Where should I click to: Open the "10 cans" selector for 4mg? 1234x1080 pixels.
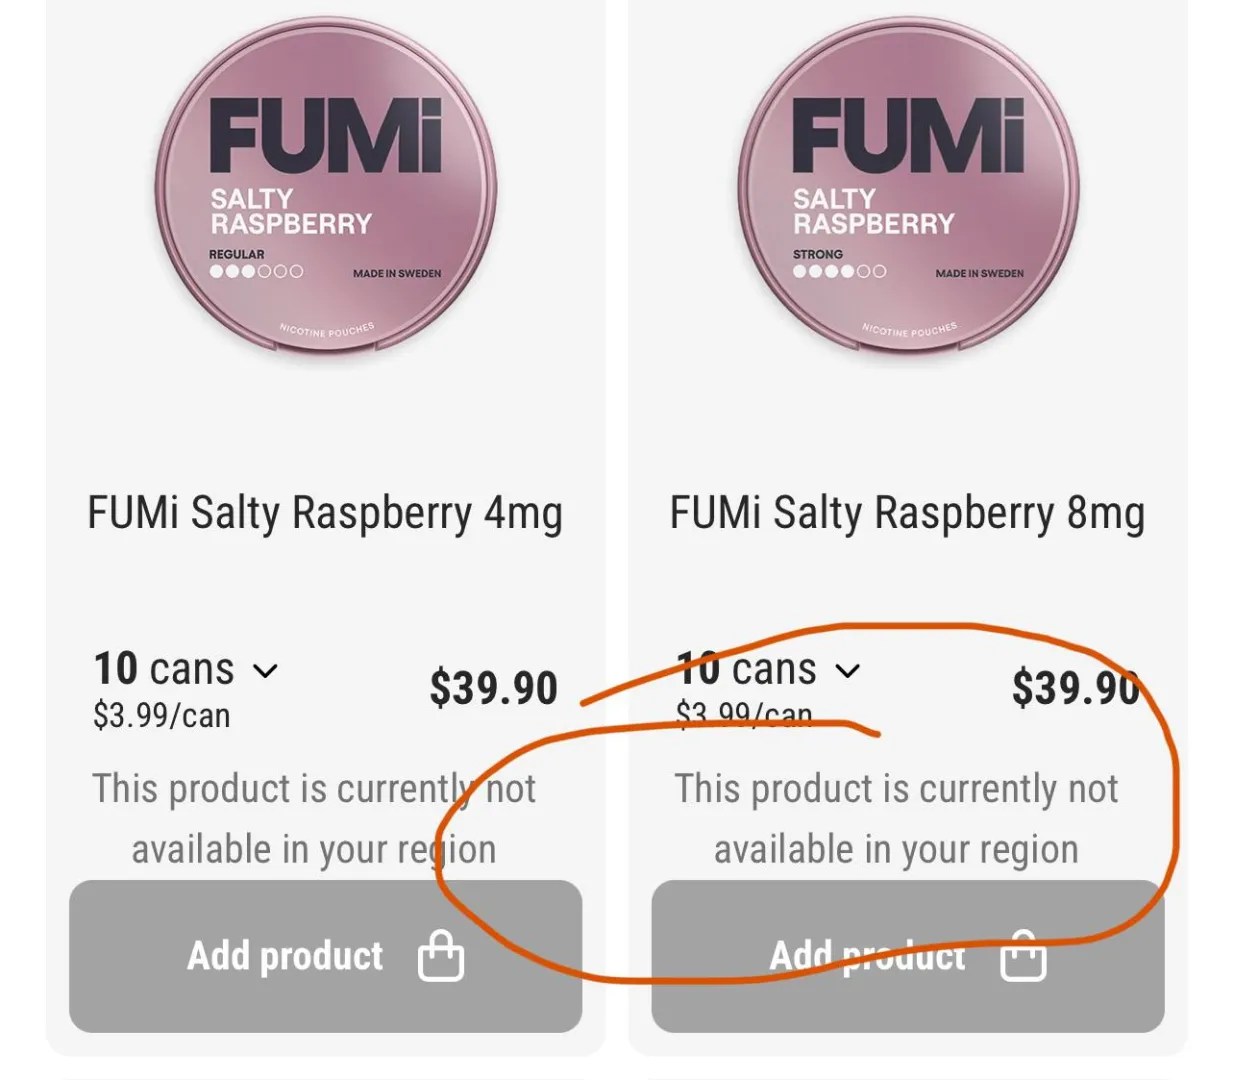click(x=164, y=669)
